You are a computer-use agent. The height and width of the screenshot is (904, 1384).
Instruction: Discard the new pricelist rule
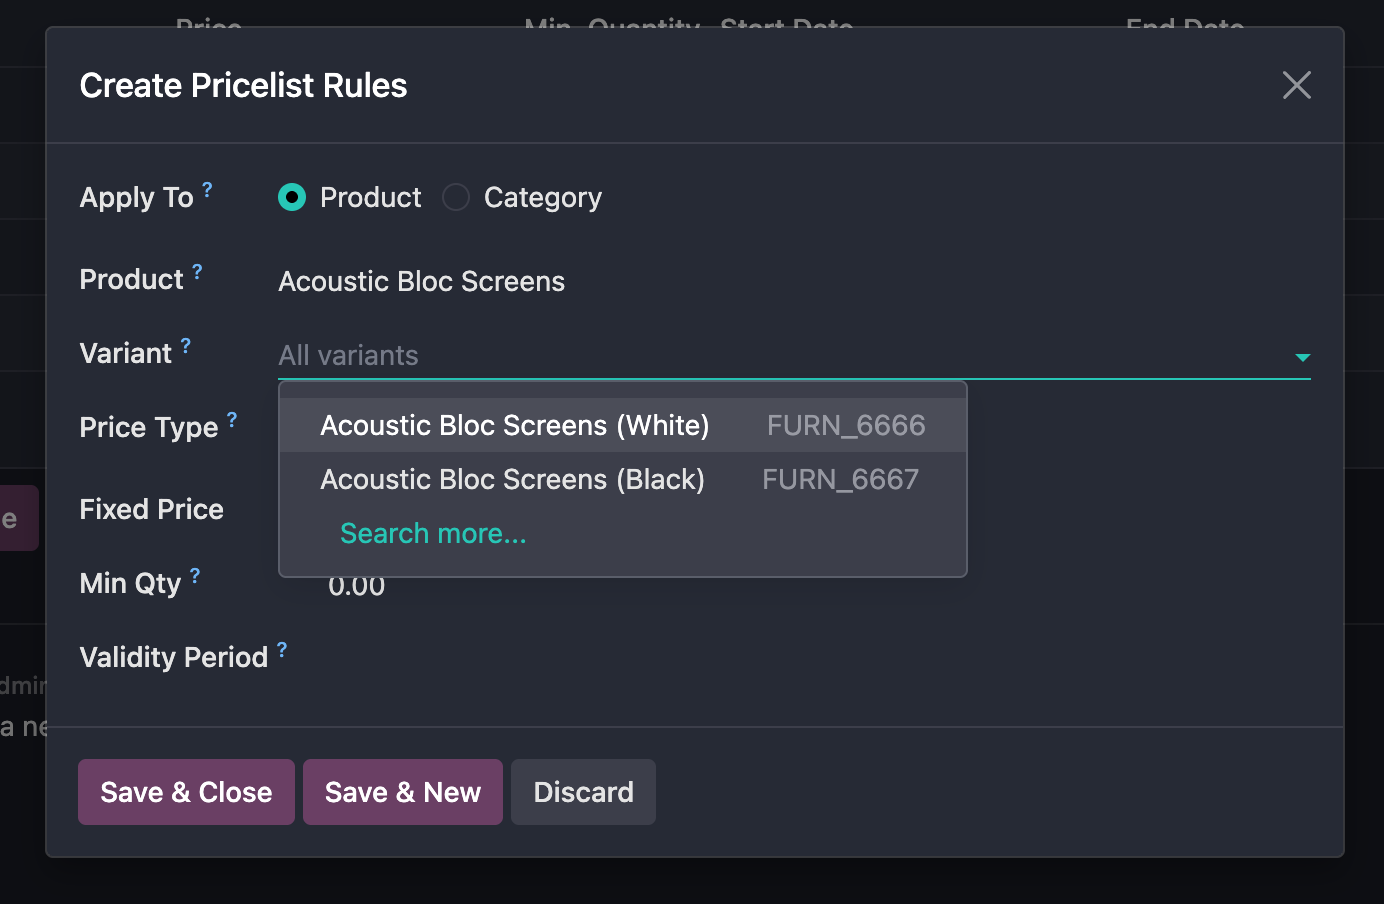[583, 792]
